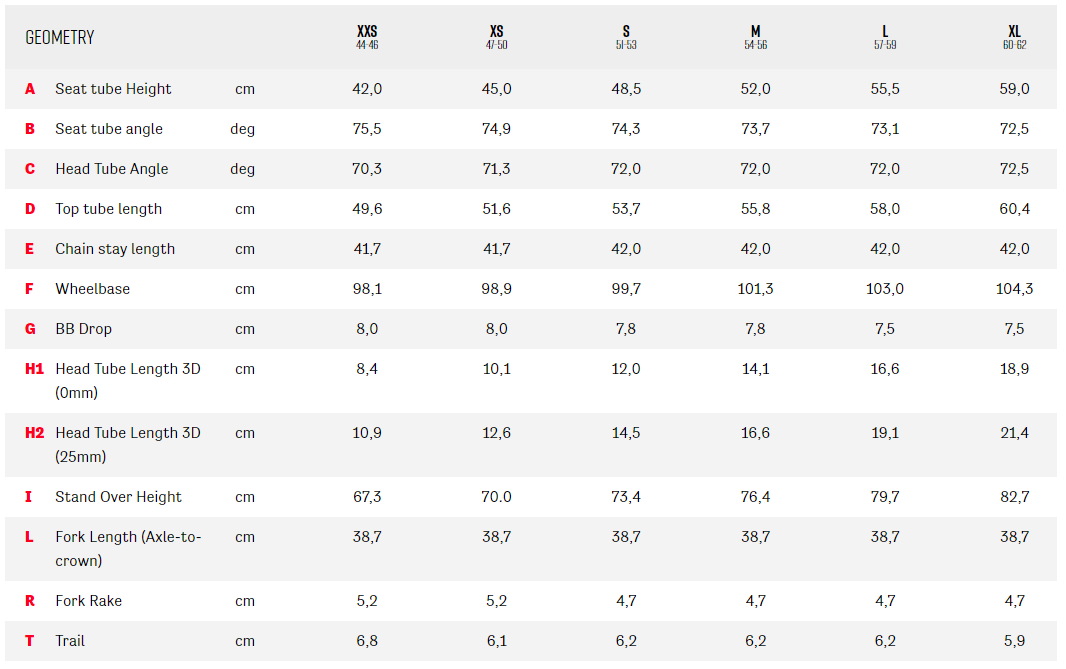Click the Stand Over Height label
Image resolution: width=1066 pixels, height=669 pixels.
(118, 497)
